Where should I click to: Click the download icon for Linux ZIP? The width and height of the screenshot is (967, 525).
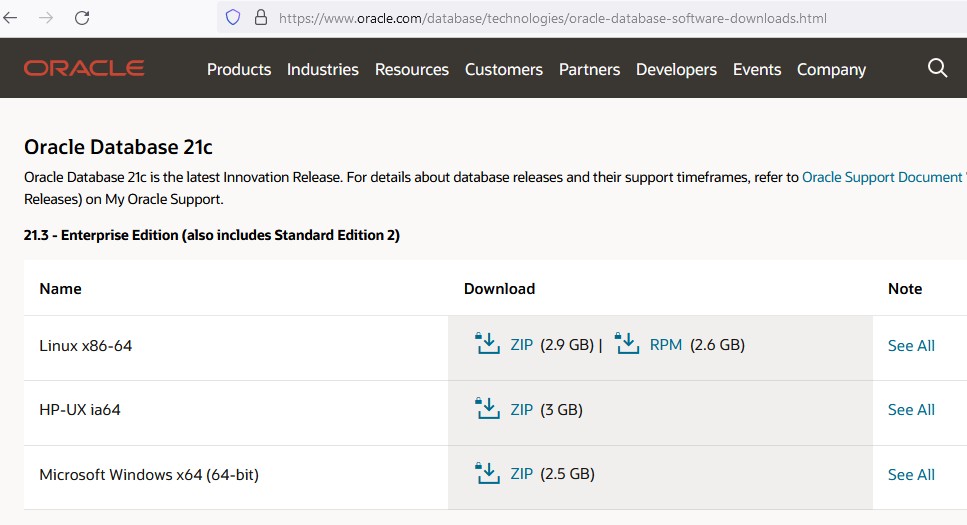(487, 344)
